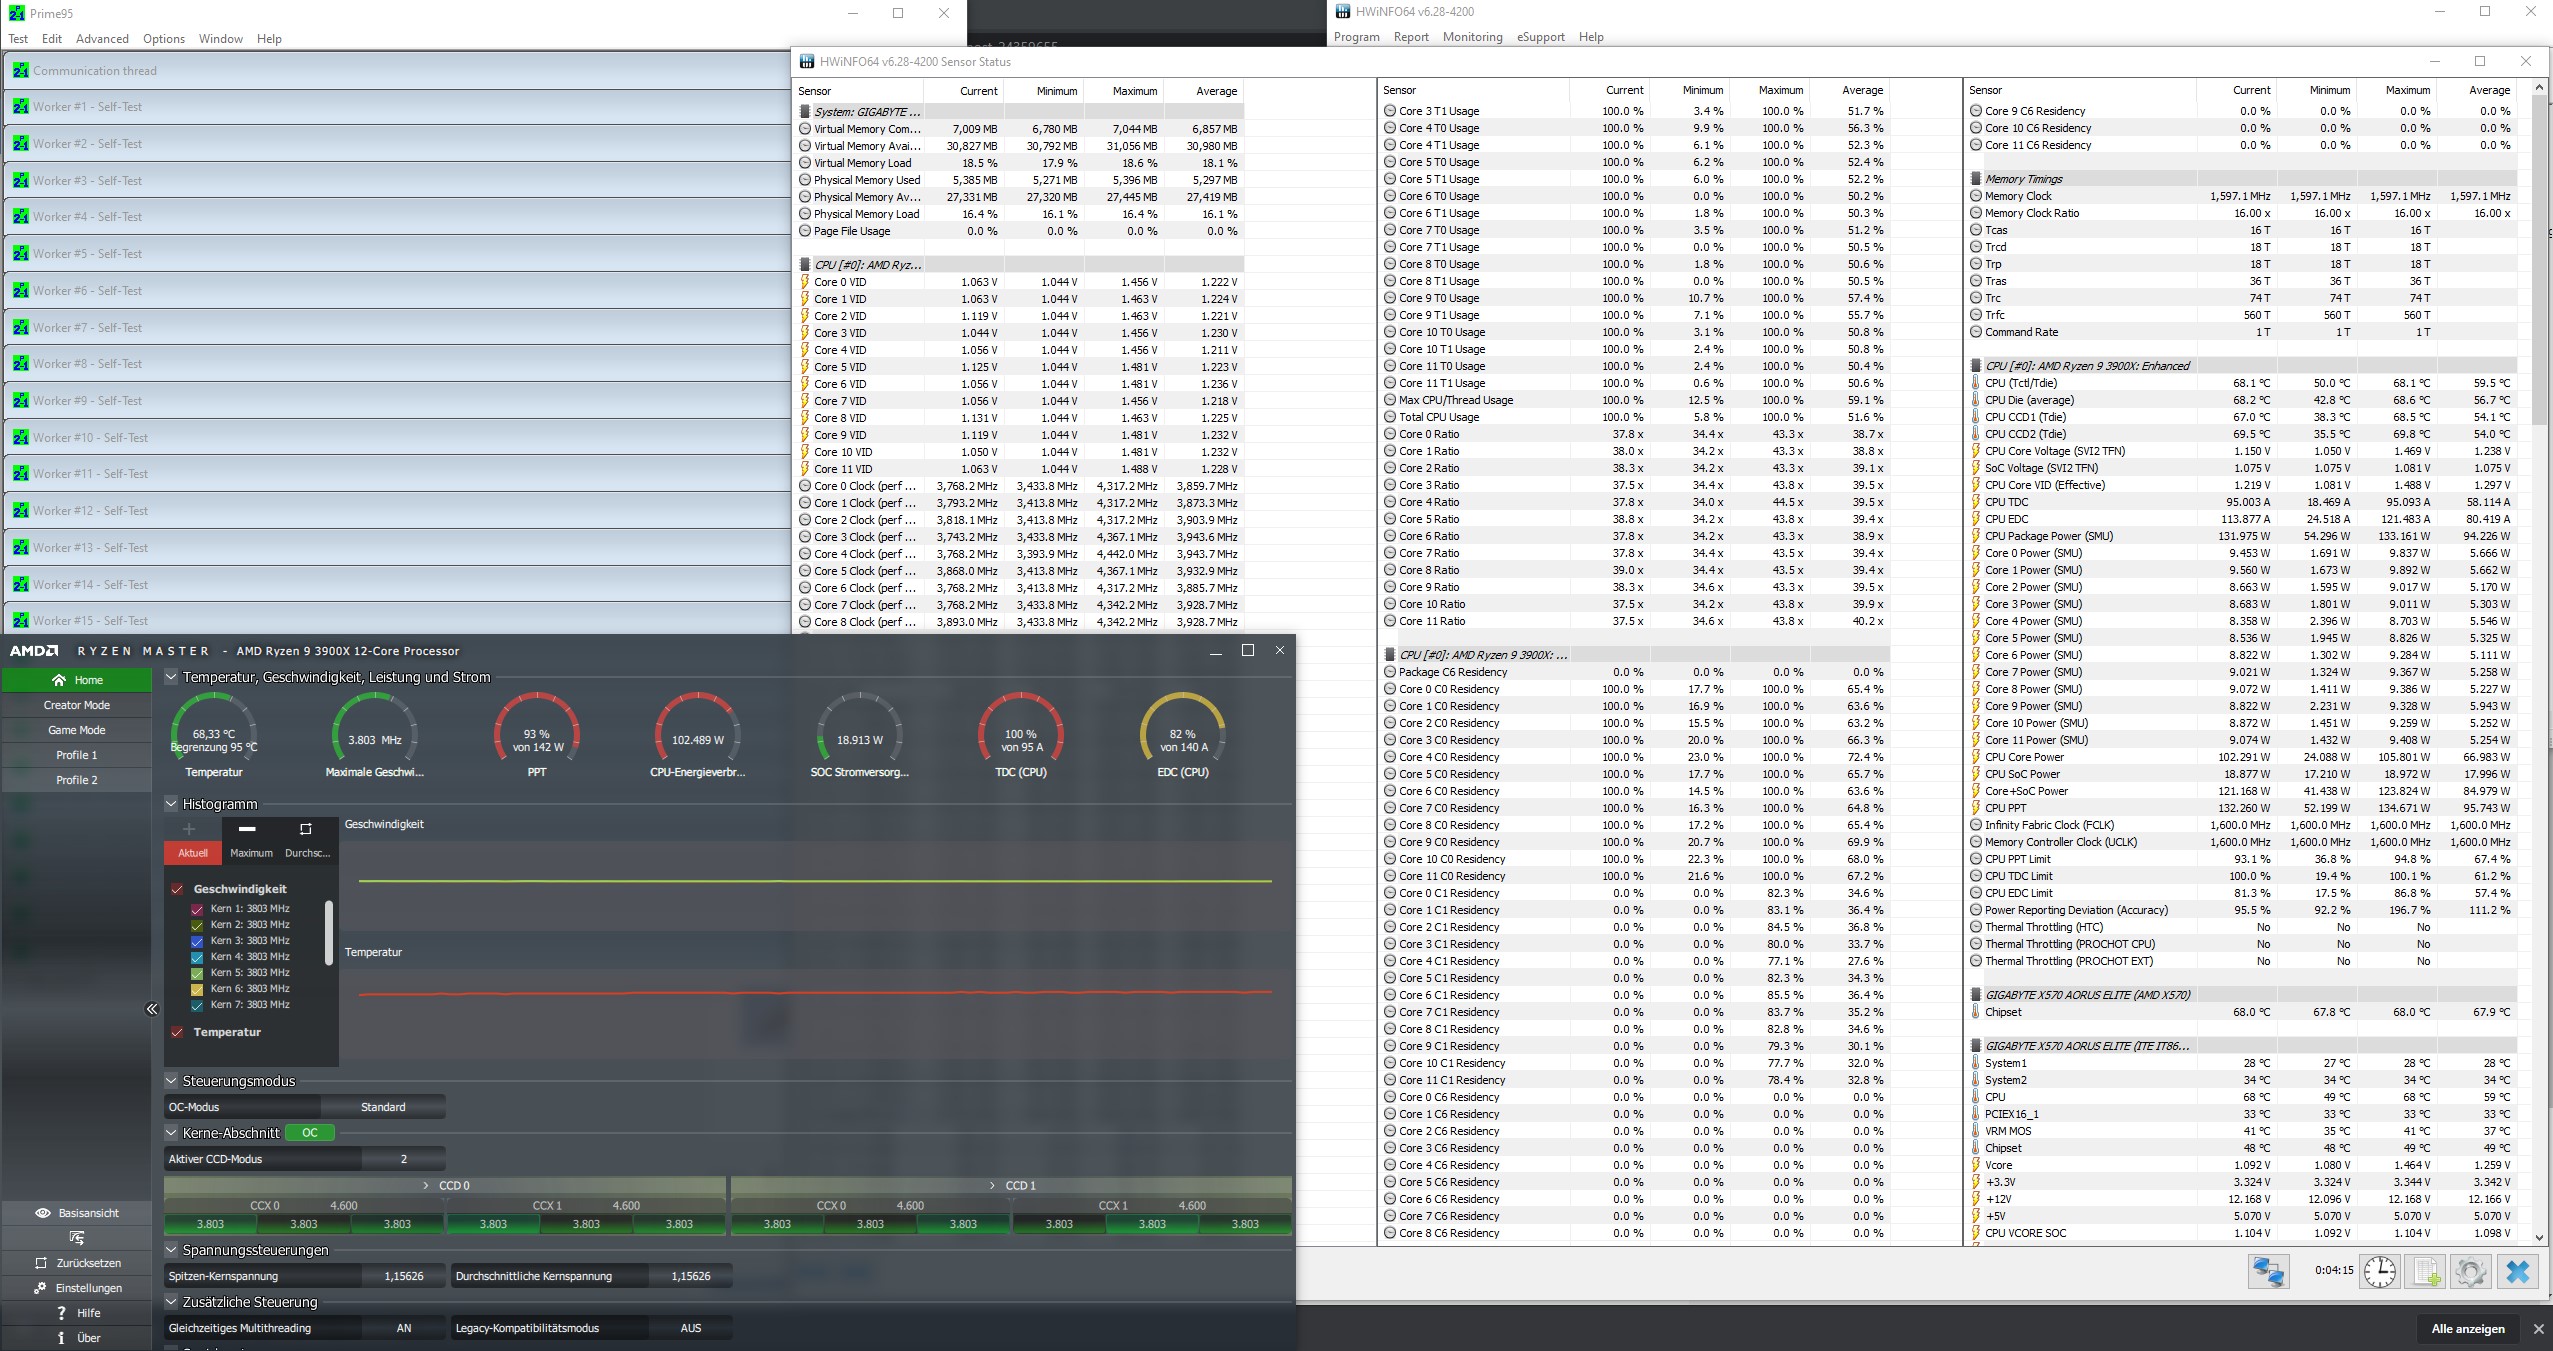Close sensors with blue X icon
This screenshot has width=2553, height=1351.
coord(2518,1271)
